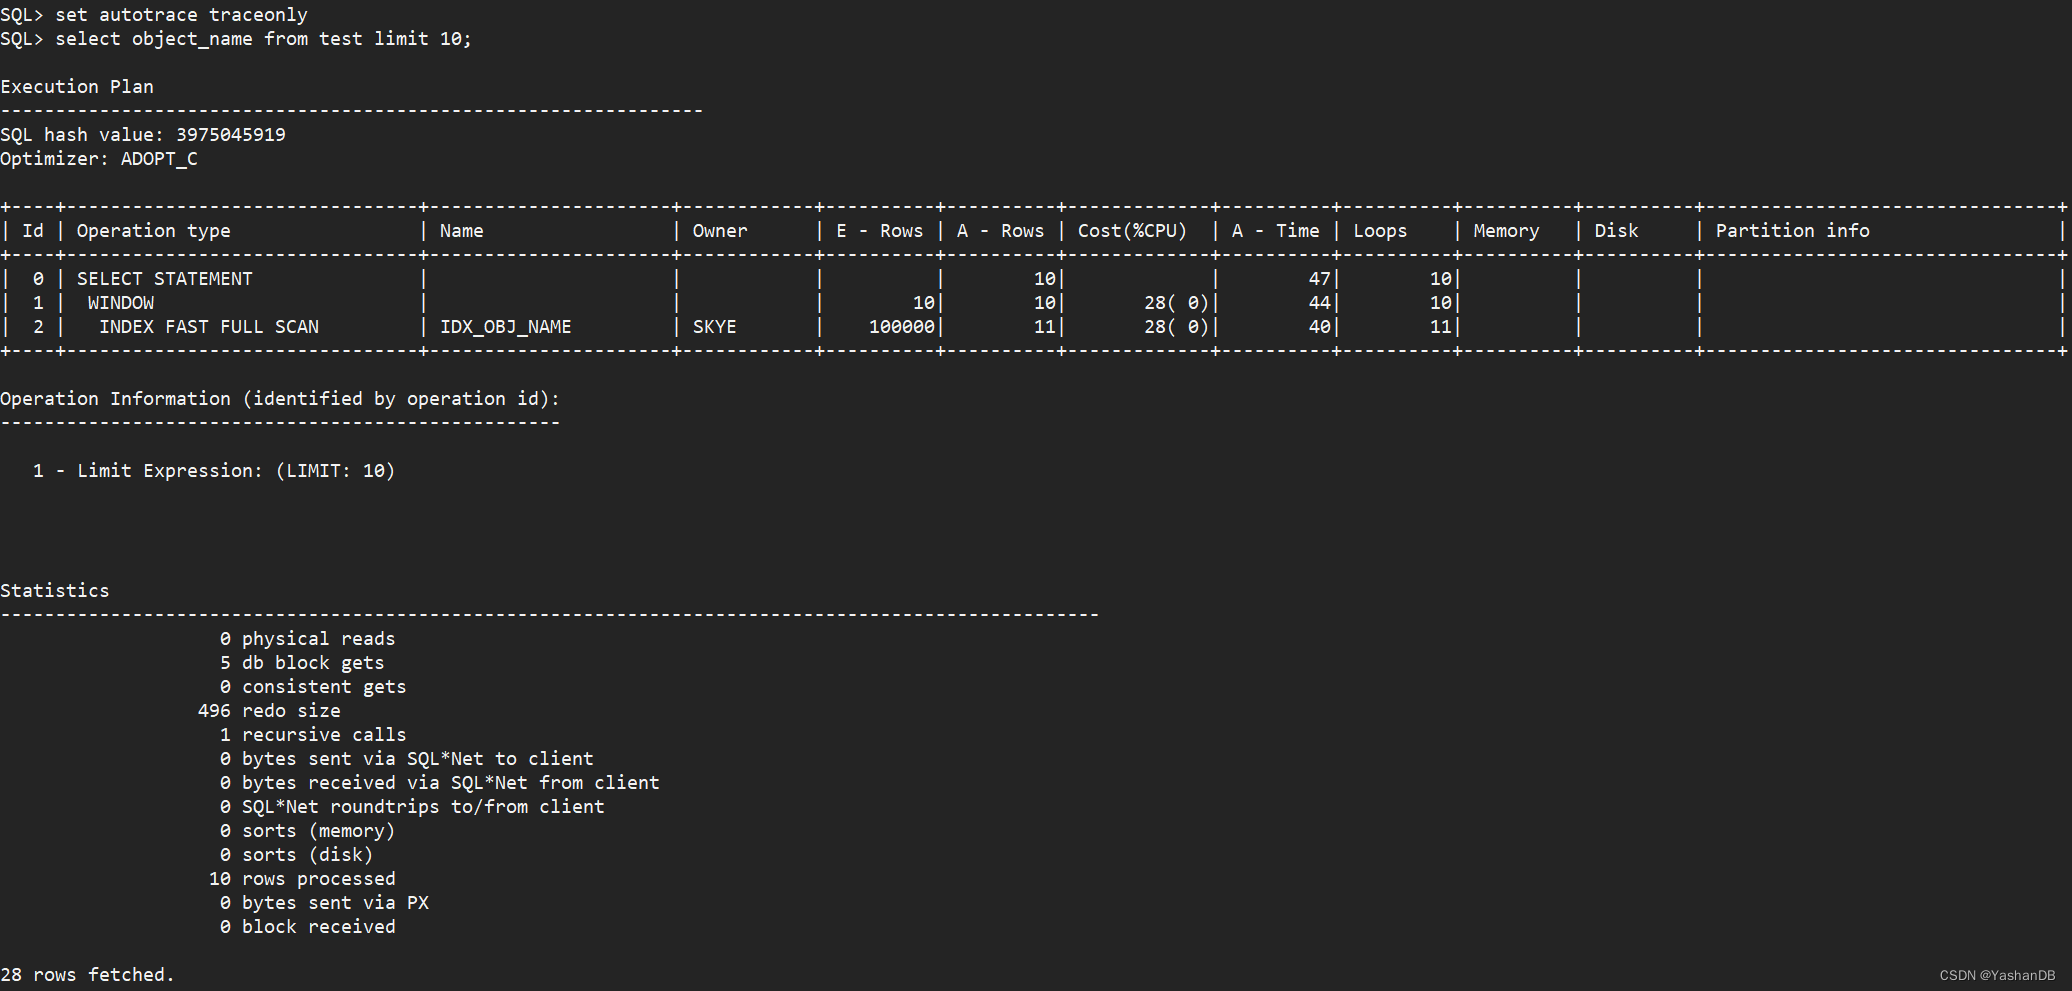2072x991 pixels.
Task: Click the SQL hash value 3975045919
Action: pyautogui.click(x=231, y=135)
